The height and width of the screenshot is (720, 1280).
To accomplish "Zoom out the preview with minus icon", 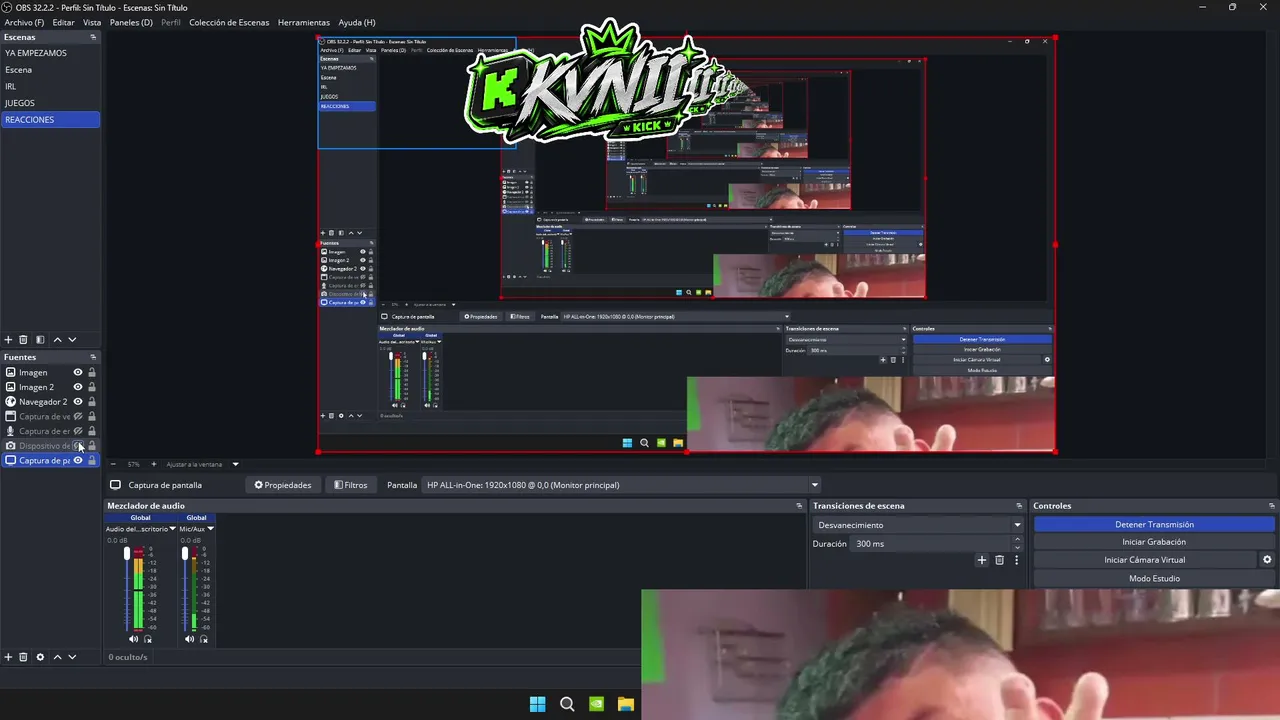I will tap(113, 464).
